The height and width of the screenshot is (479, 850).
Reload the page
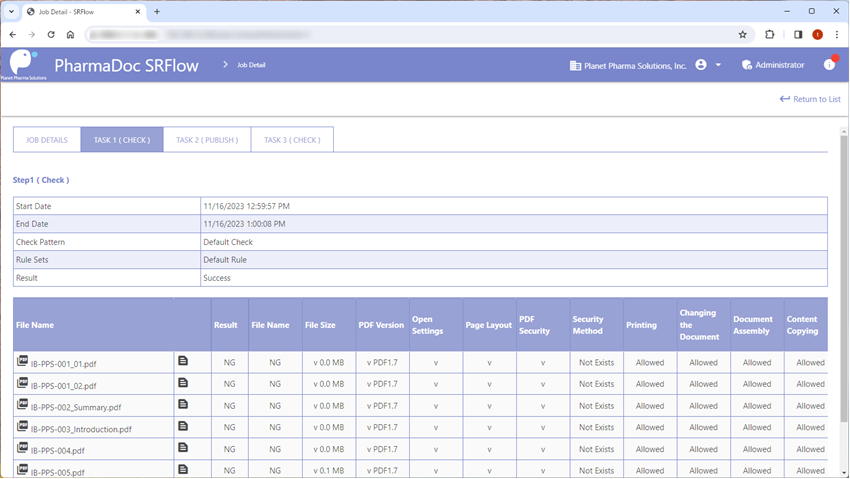51,35
